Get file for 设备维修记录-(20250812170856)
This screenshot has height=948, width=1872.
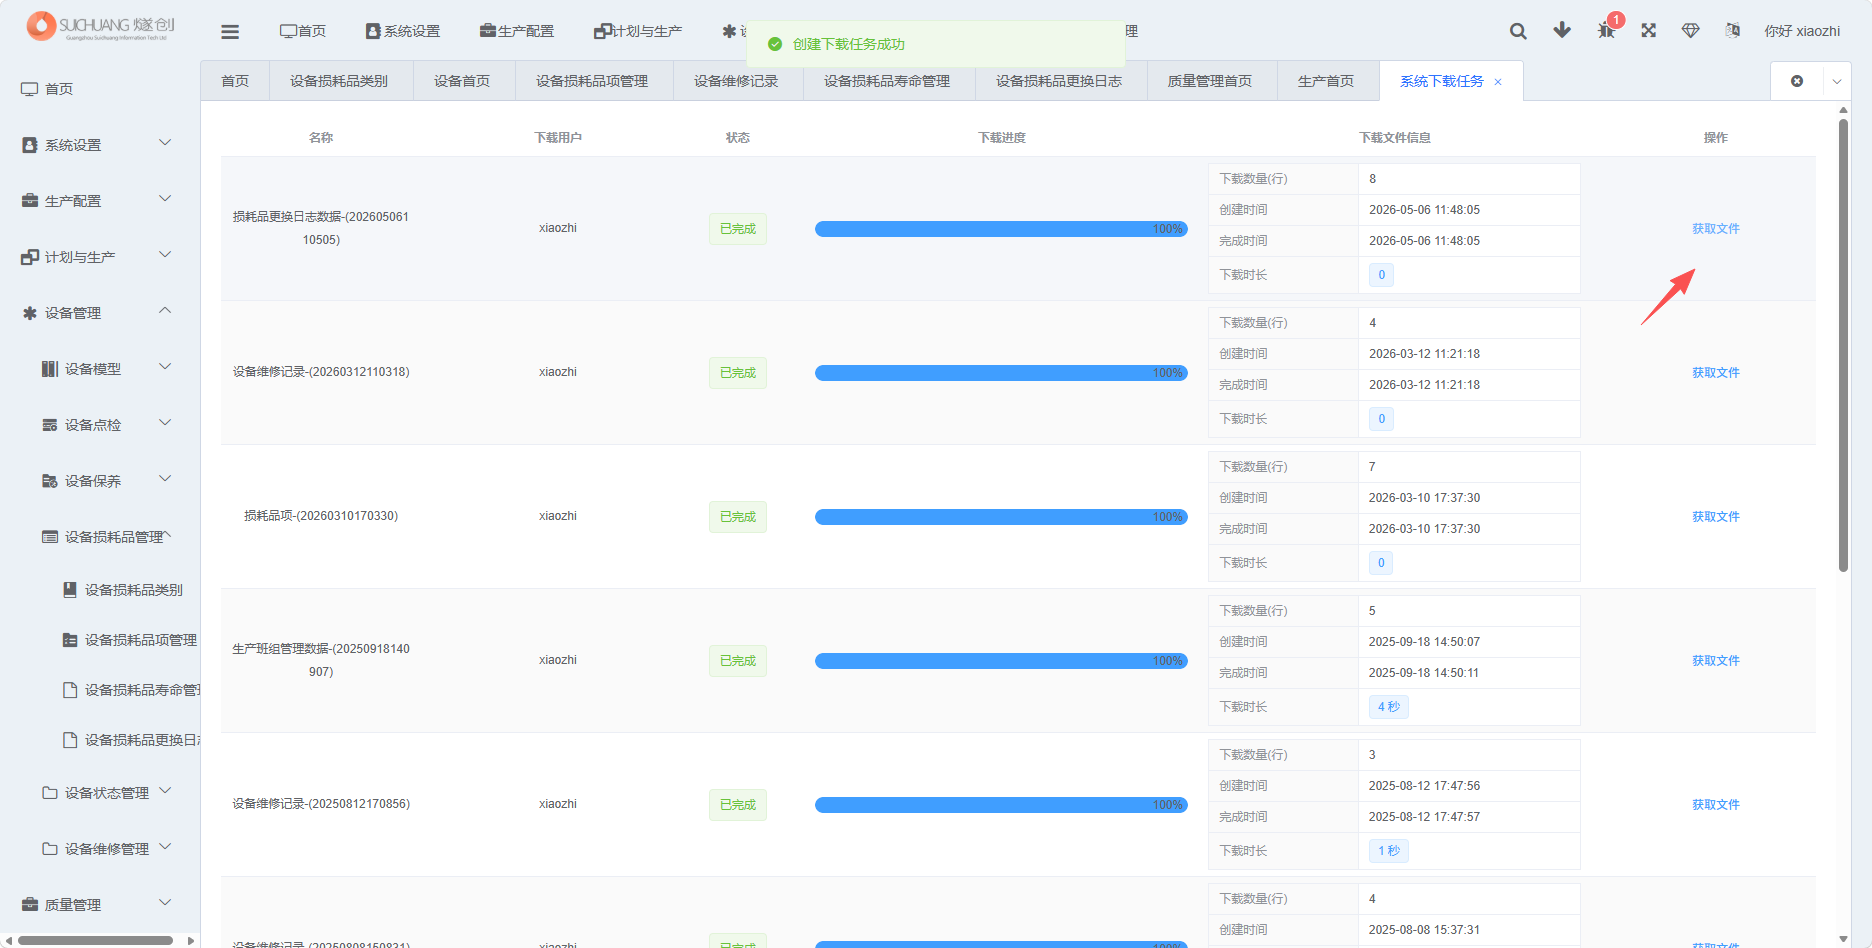click(x=1716, y=805)
